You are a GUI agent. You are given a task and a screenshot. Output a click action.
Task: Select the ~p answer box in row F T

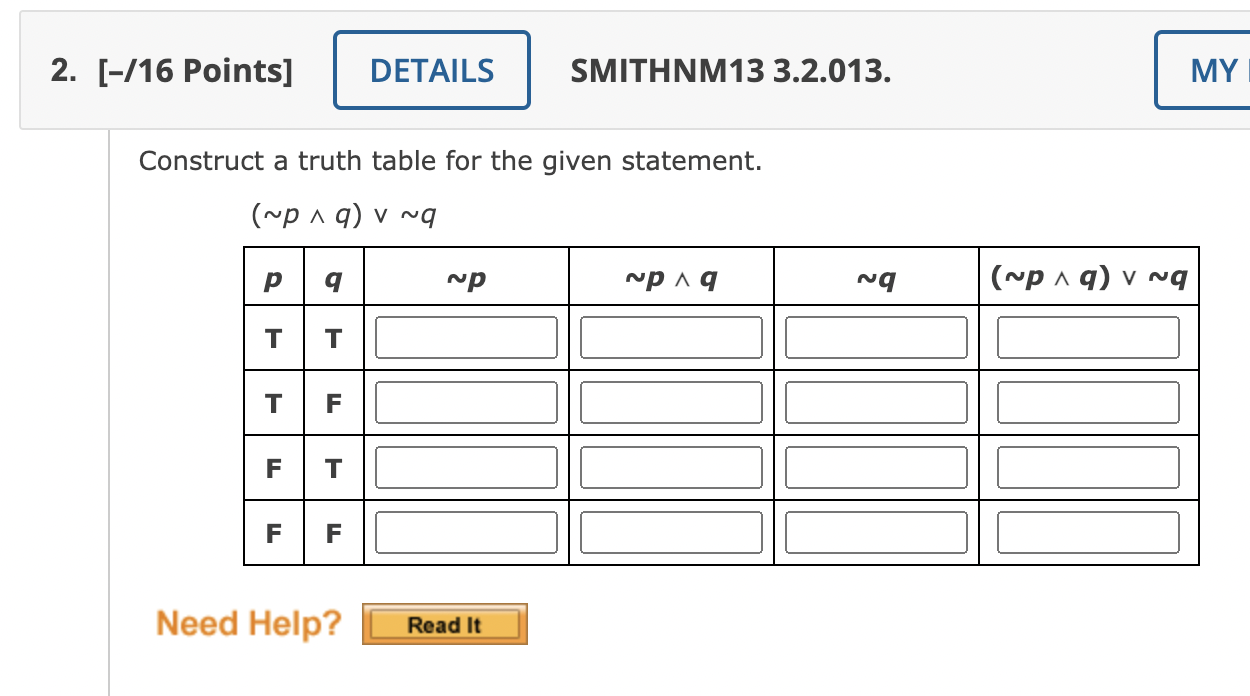[x=465, y=467]
